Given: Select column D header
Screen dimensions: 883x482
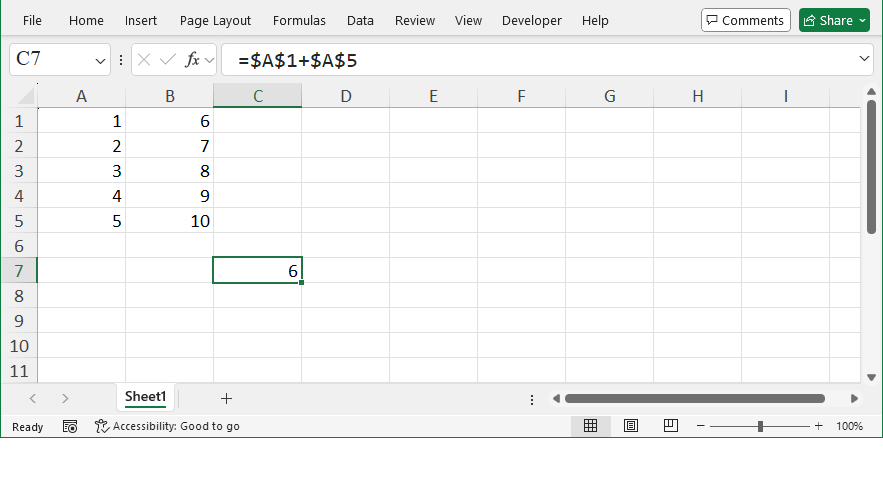Looking at the screenshot, I should click(x=346, y=96).
